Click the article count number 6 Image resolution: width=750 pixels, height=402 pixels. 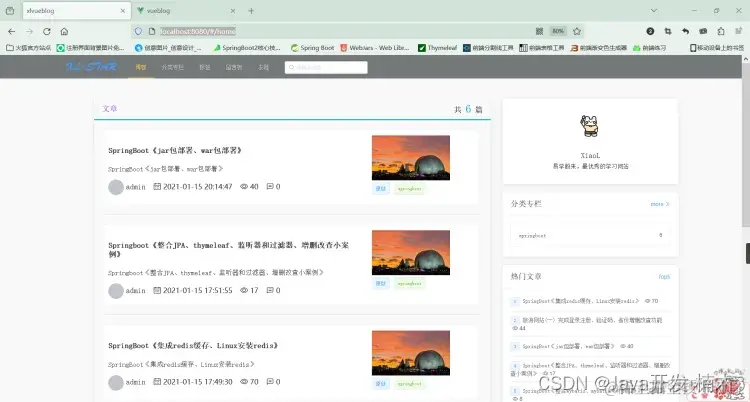click(468, 109)
